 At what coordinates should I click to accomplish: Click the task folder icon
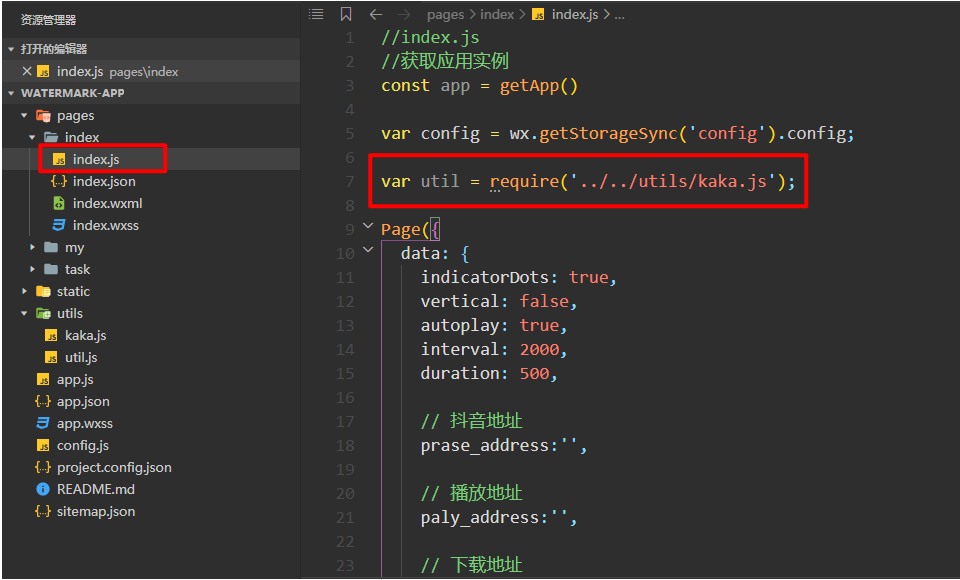click(51, 269)
